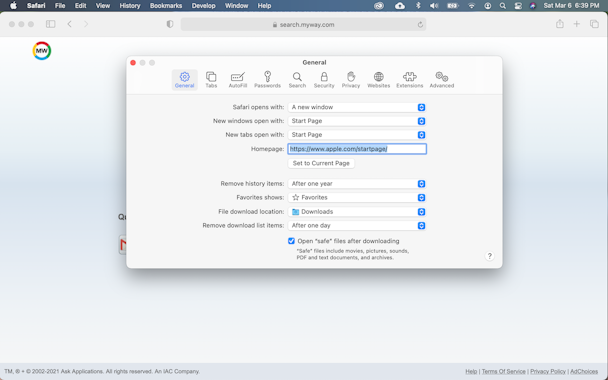Viewport: 608px width, 380px height.
Task: Click the Share icon in Safari toolbar
Action: point(560,24)
